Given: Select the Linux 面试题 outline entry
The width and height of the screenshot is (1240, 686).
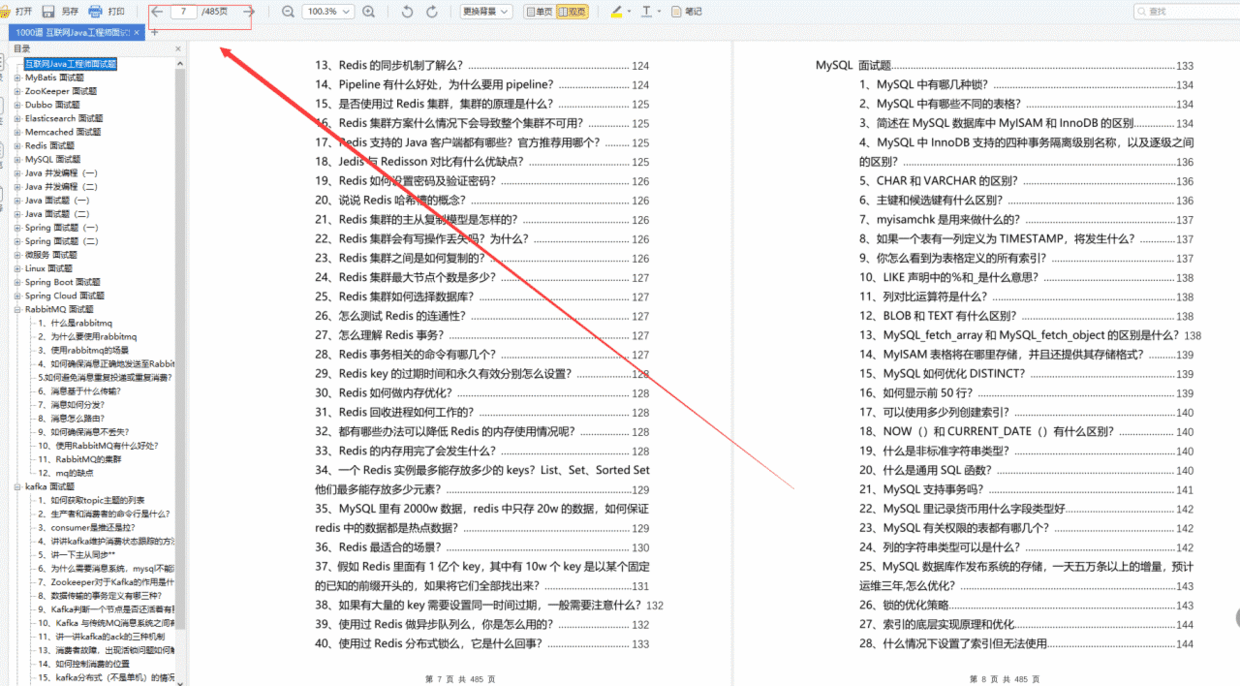Looking at the screenshot, I should pyautogui.click(x=49, y=268).
